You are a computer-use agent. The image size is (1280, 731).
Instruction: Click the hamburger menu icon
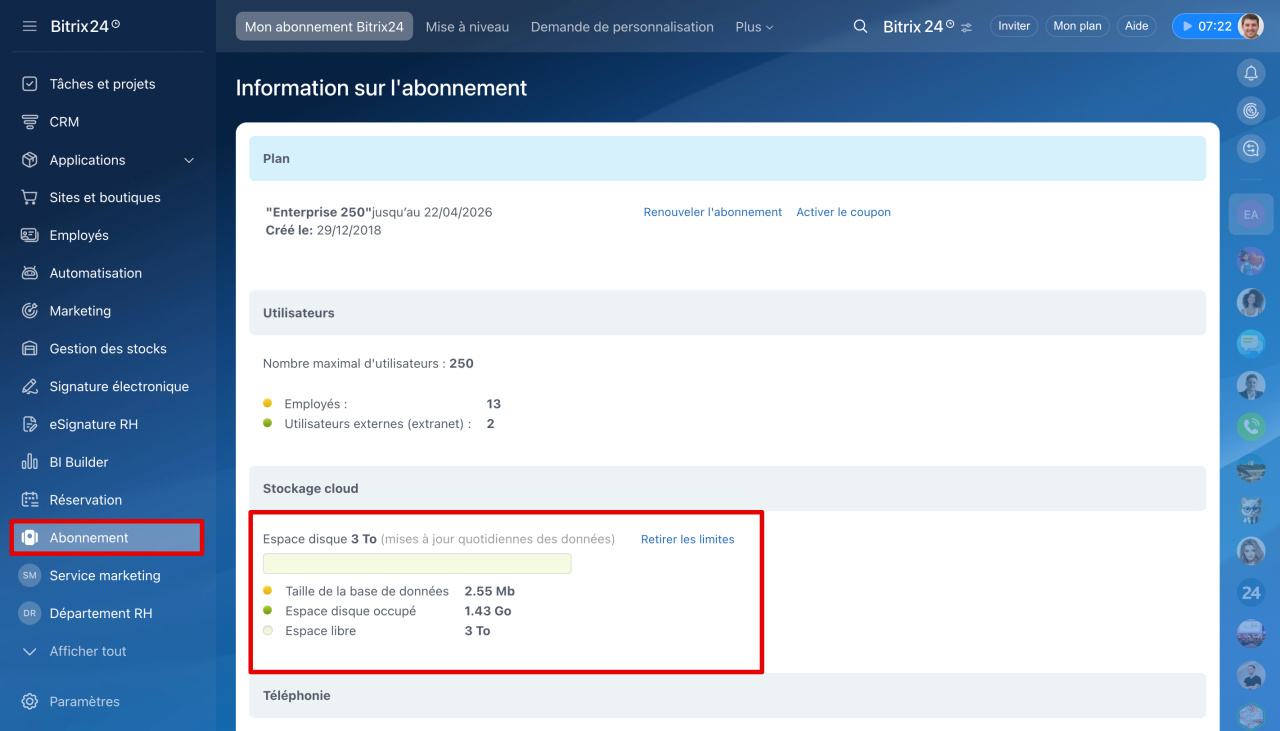(30, 26)
